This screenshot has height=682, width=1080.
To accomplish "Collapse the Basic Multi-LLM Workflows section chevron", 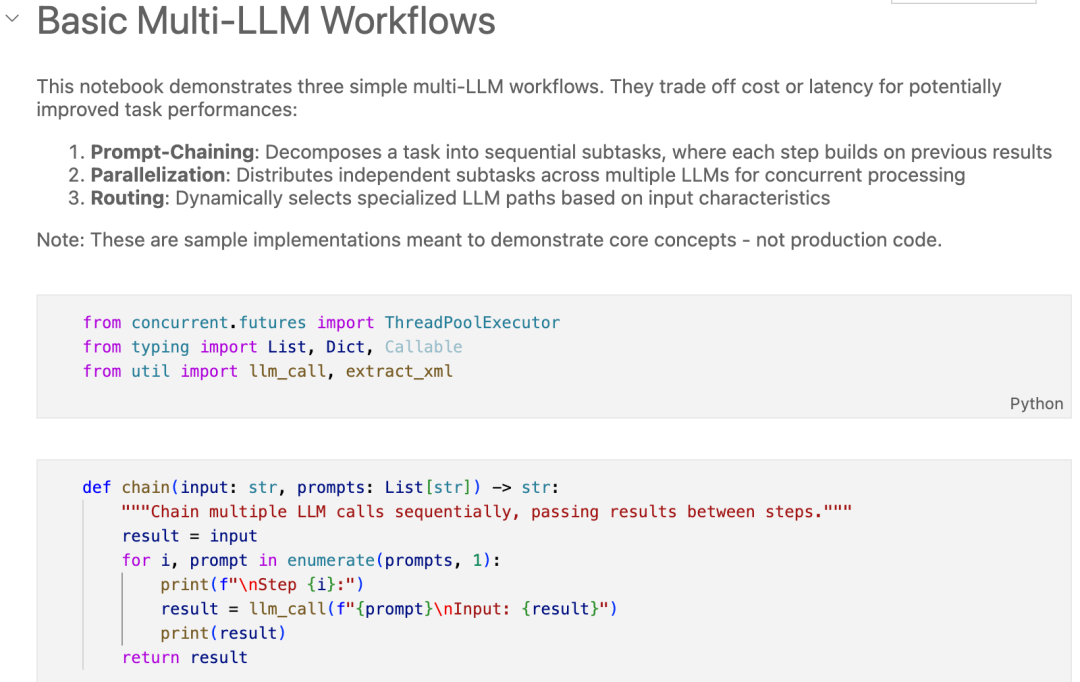I will (12, 19).
